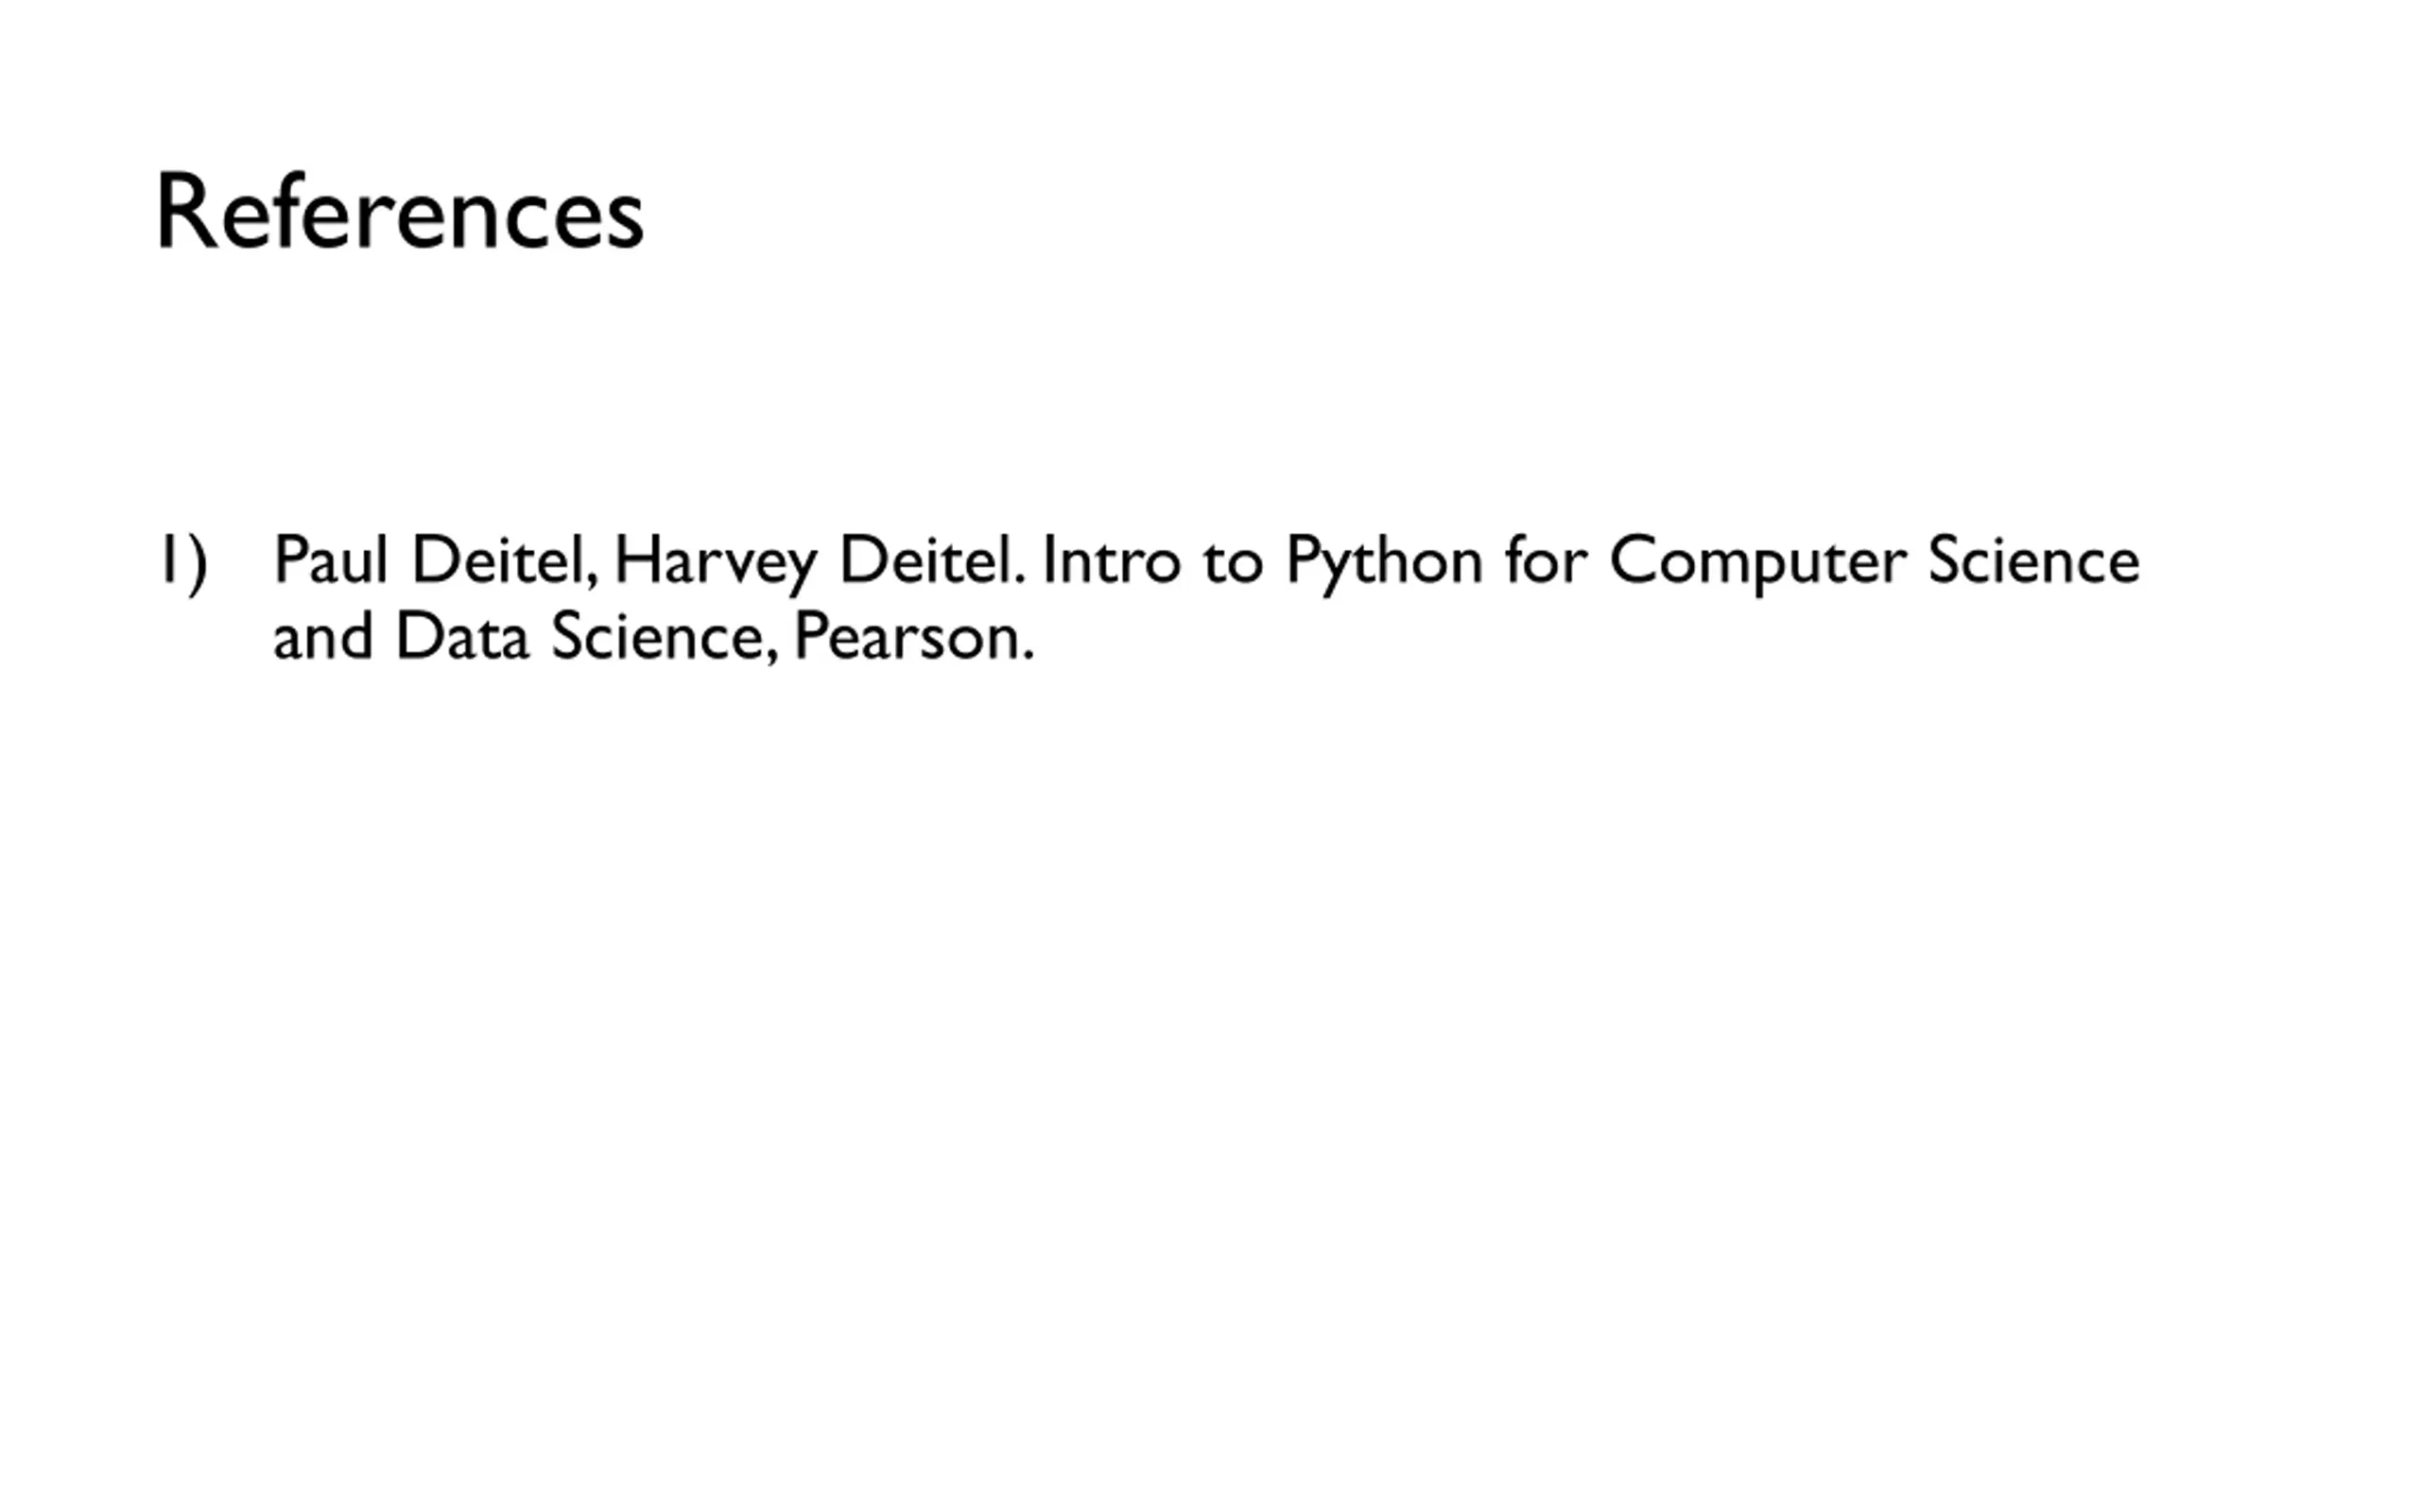Click Science at the end of first line
This screenshot has height=1512, width=2420.
pyautogui.click(x=2034, y=559)
